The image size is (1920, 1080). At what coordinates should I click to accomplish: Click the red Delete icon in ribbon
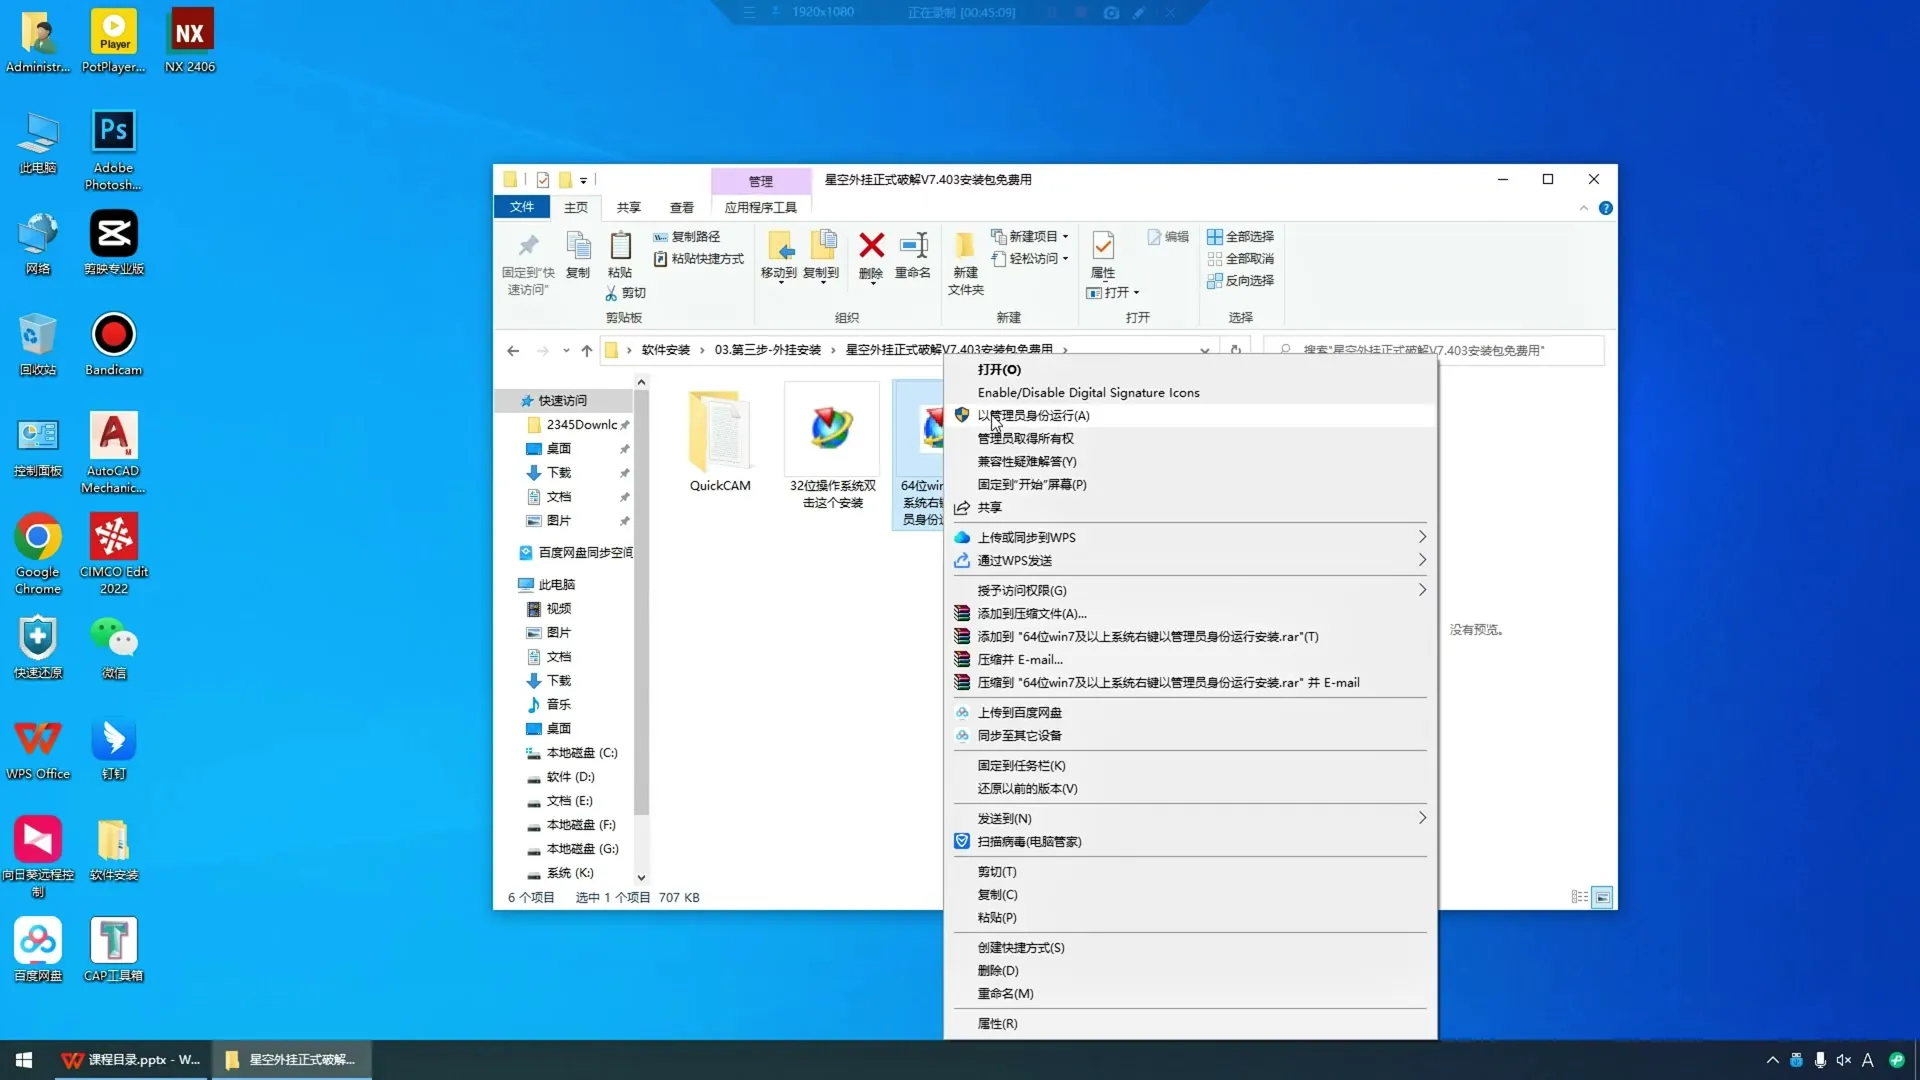click(871, 246)
